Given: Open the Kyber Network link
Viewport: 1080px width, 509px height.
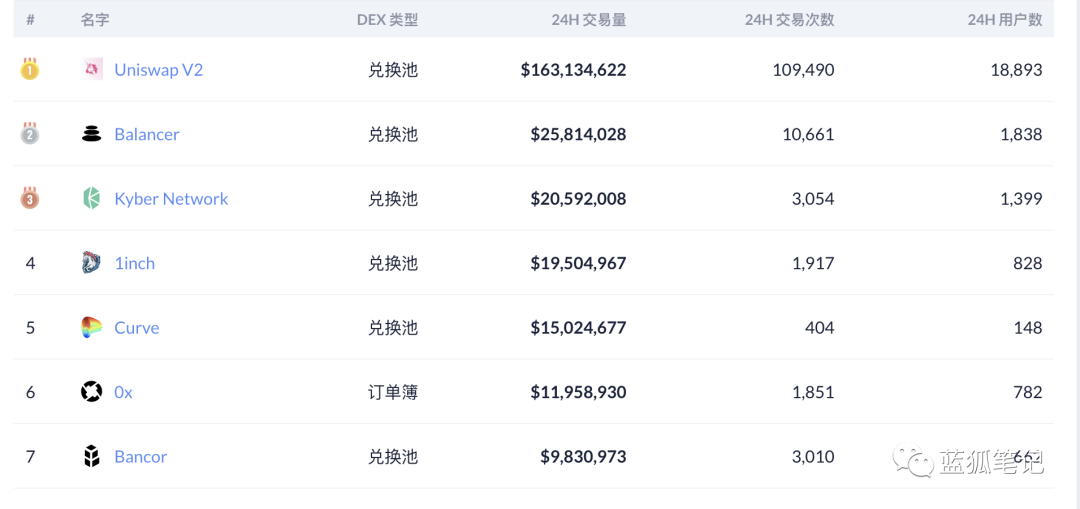Looking at the screenshot, I should [171, 199].
